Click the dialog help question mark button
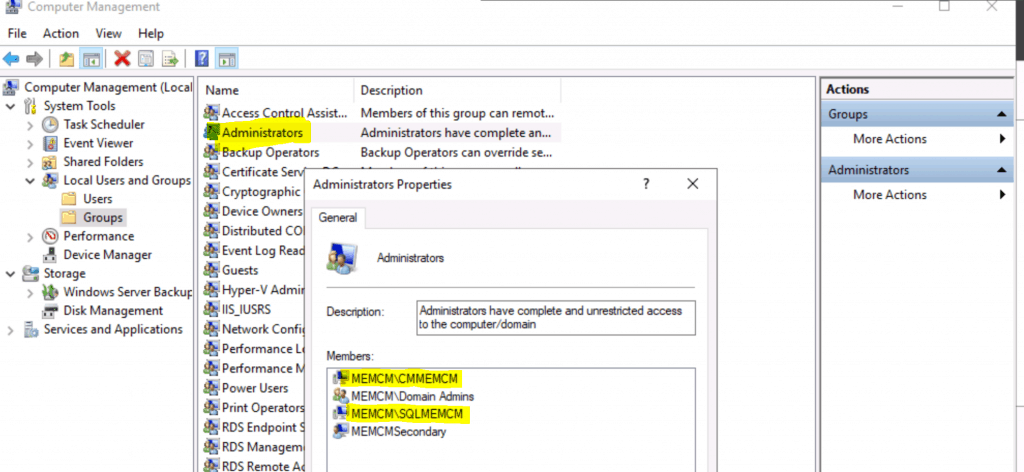The height and width of the screenshot is (472, 1024). pyautogui.click(x=646, y=185)
